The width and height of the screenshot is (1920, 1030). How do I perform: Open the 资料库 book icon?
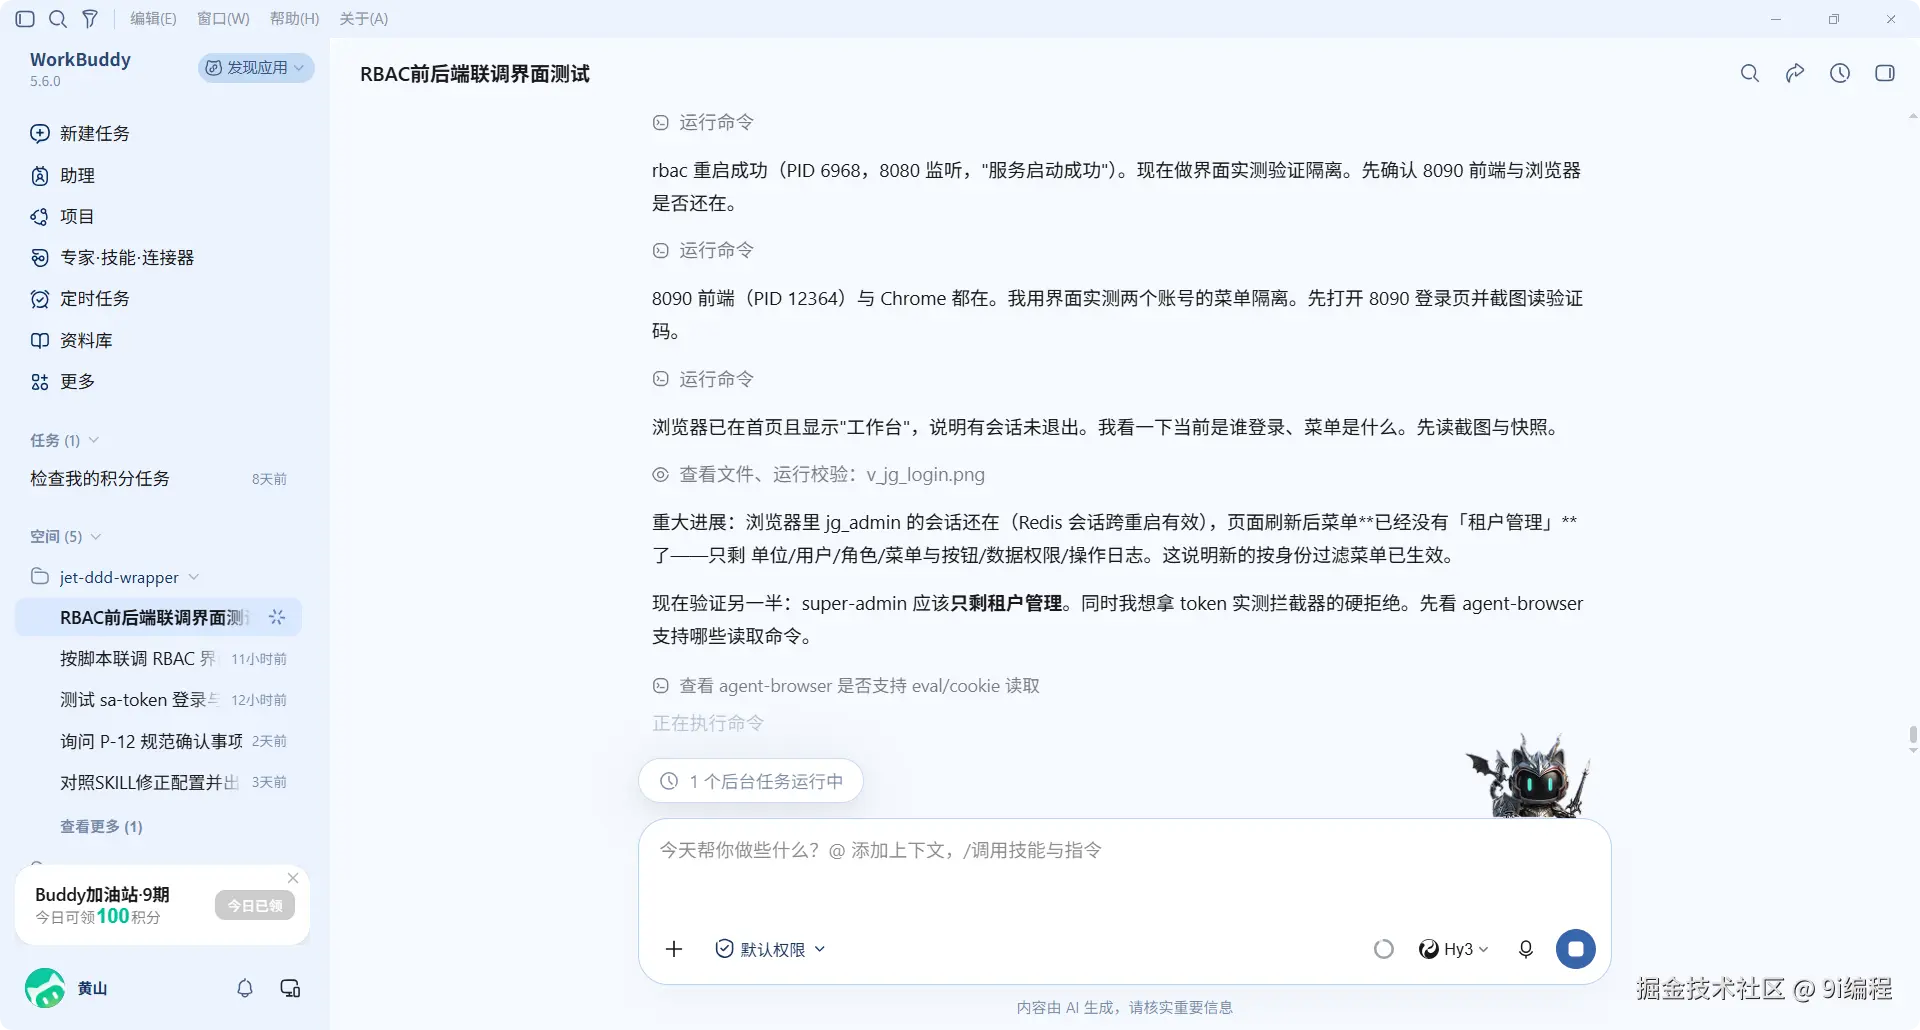coord(40,340)
